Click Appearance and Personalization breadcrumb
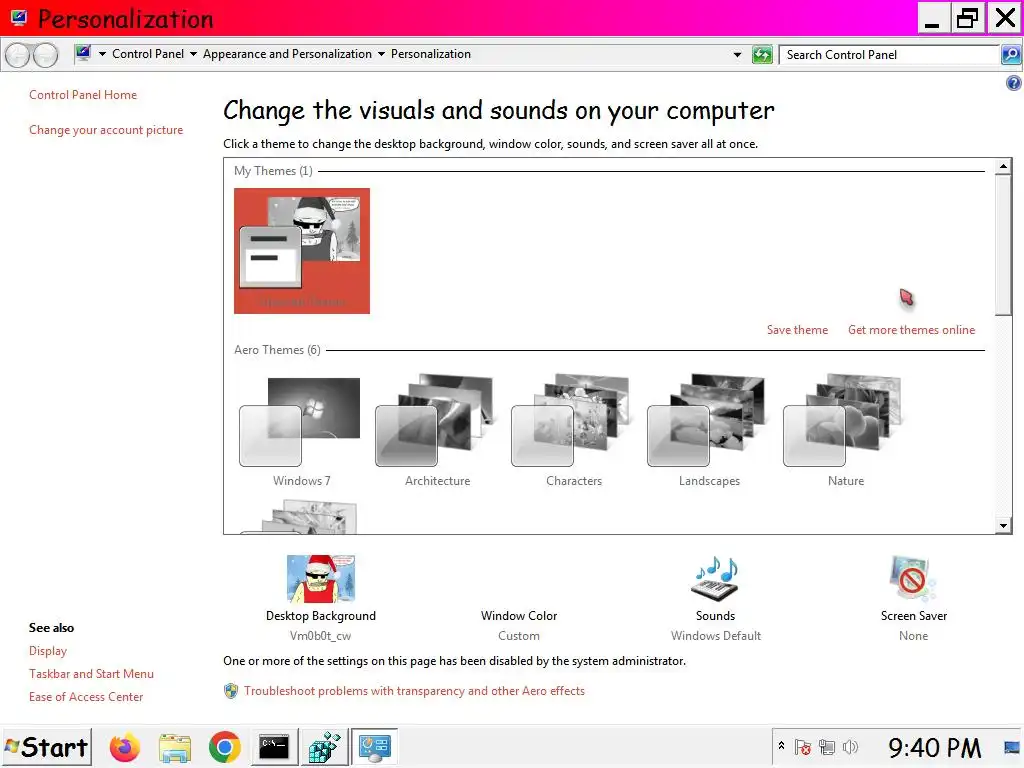The image size is (1024, 768). (x=287, y=54)
